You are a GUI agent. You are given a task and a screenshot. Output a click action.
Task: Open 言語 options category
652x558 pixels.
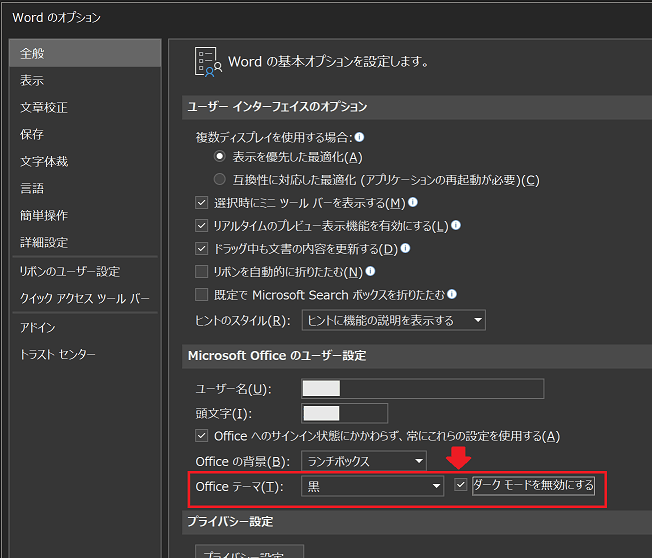tap(85, 188)
